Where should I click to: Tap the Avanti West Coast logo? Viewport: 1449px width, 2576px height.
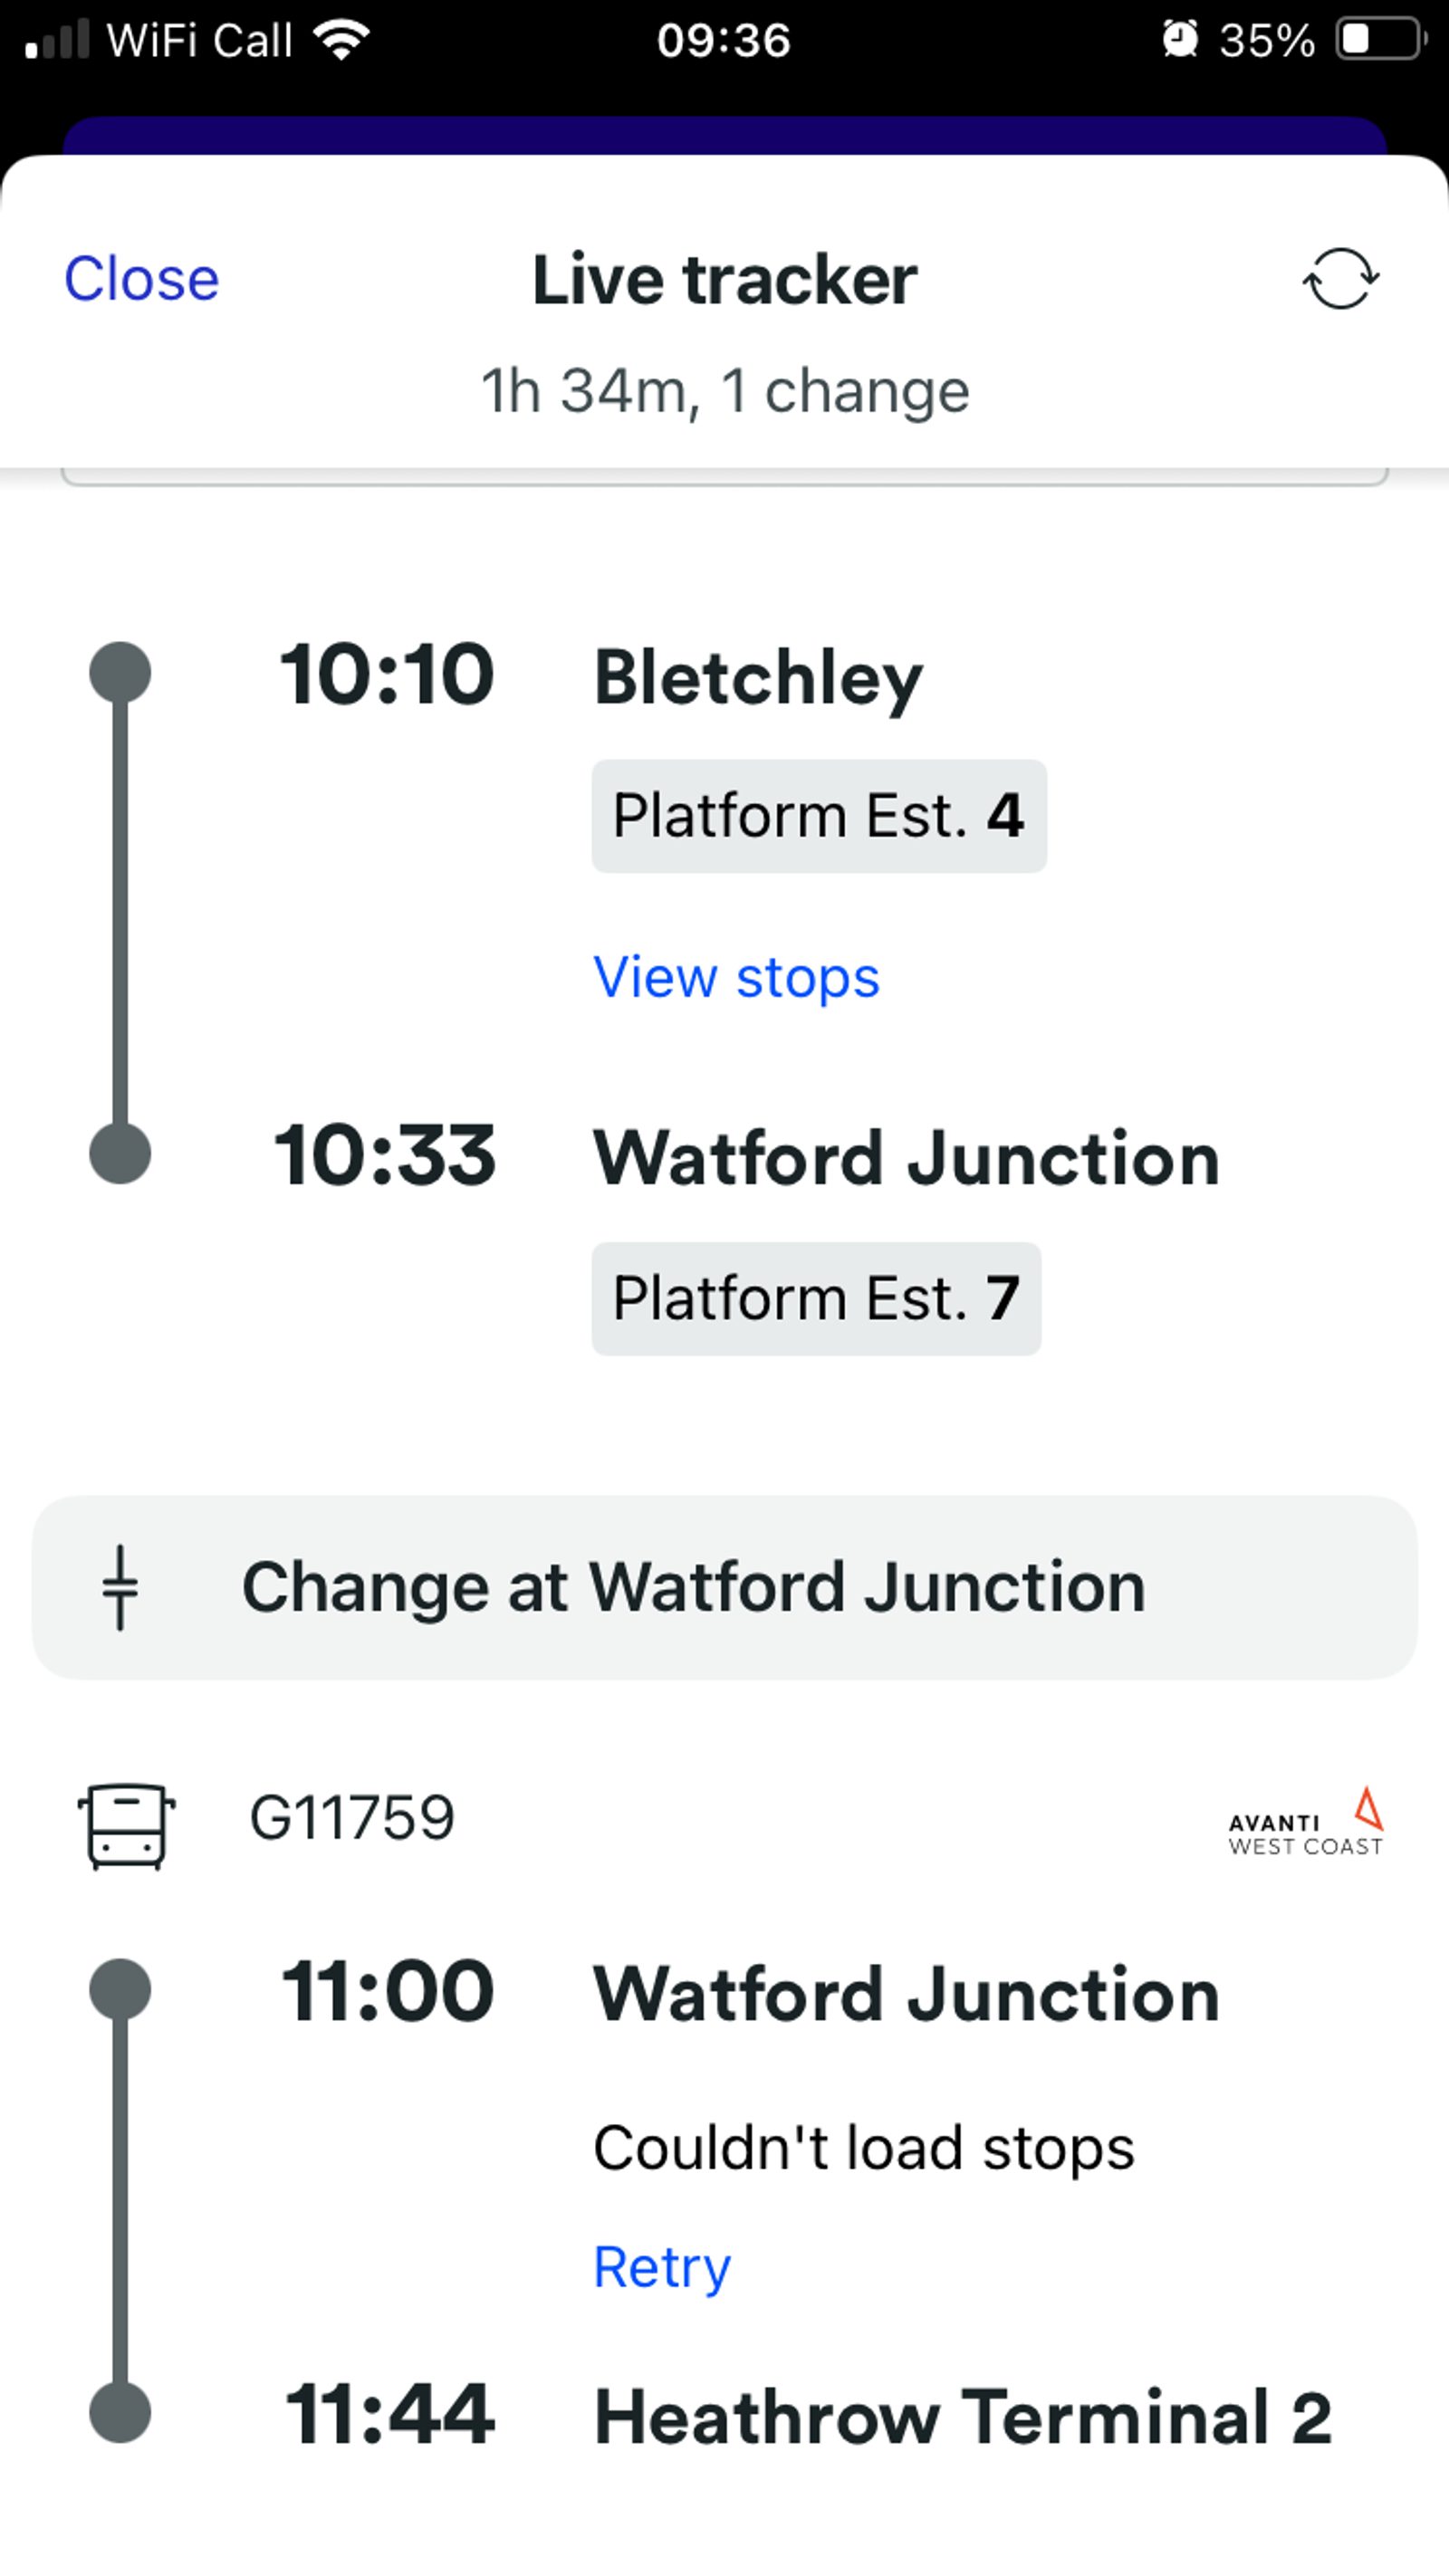click(1306, 1824)
